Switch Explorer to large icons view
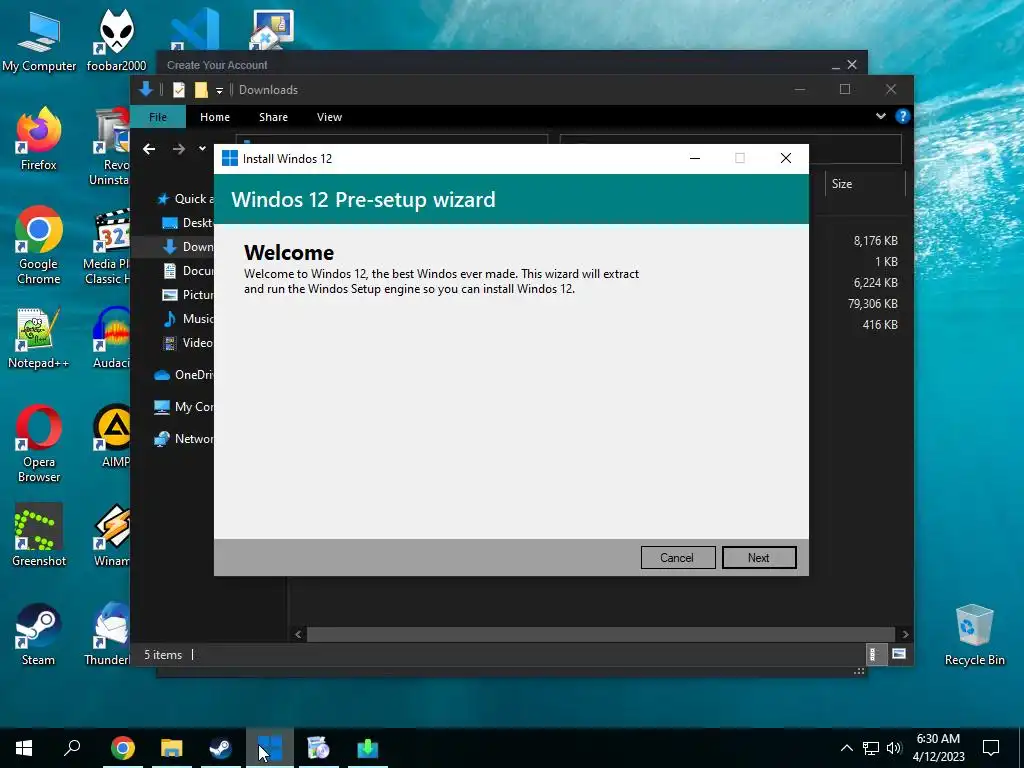This screenshot has width=1024, height=768. [x=899, y=654]
